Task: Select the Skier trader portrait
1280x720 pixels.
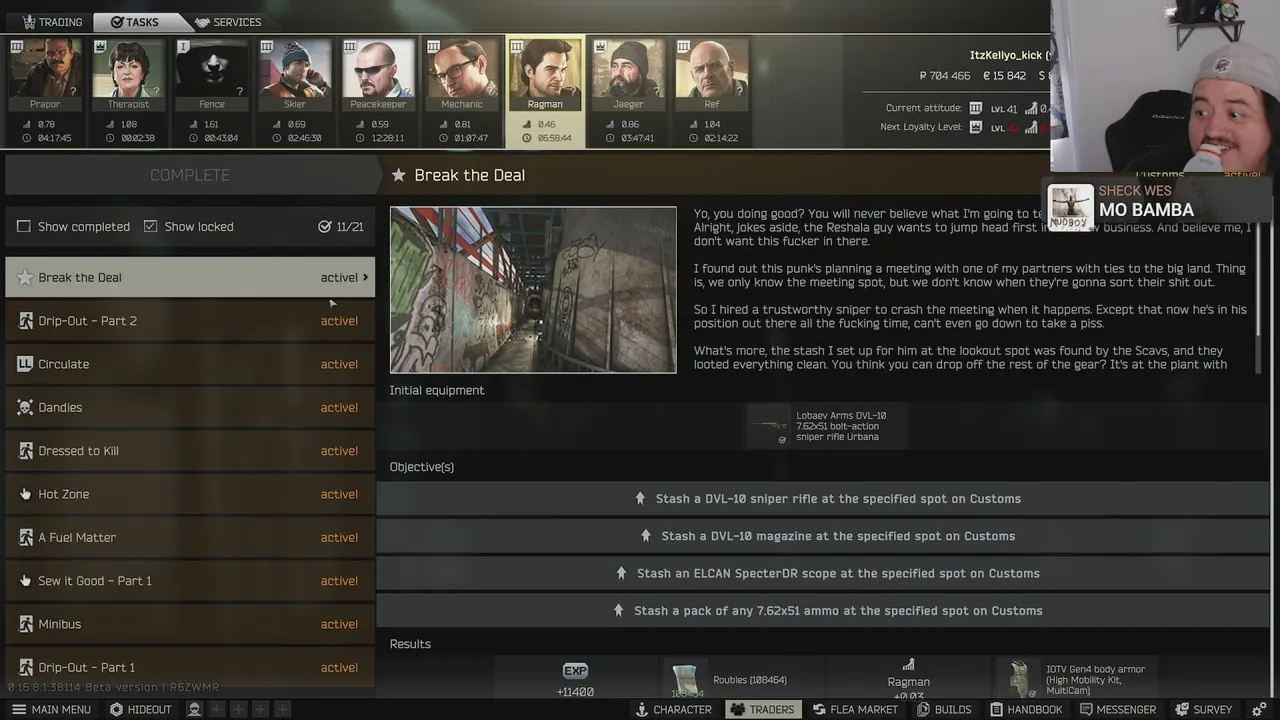Action: point(295,74)
